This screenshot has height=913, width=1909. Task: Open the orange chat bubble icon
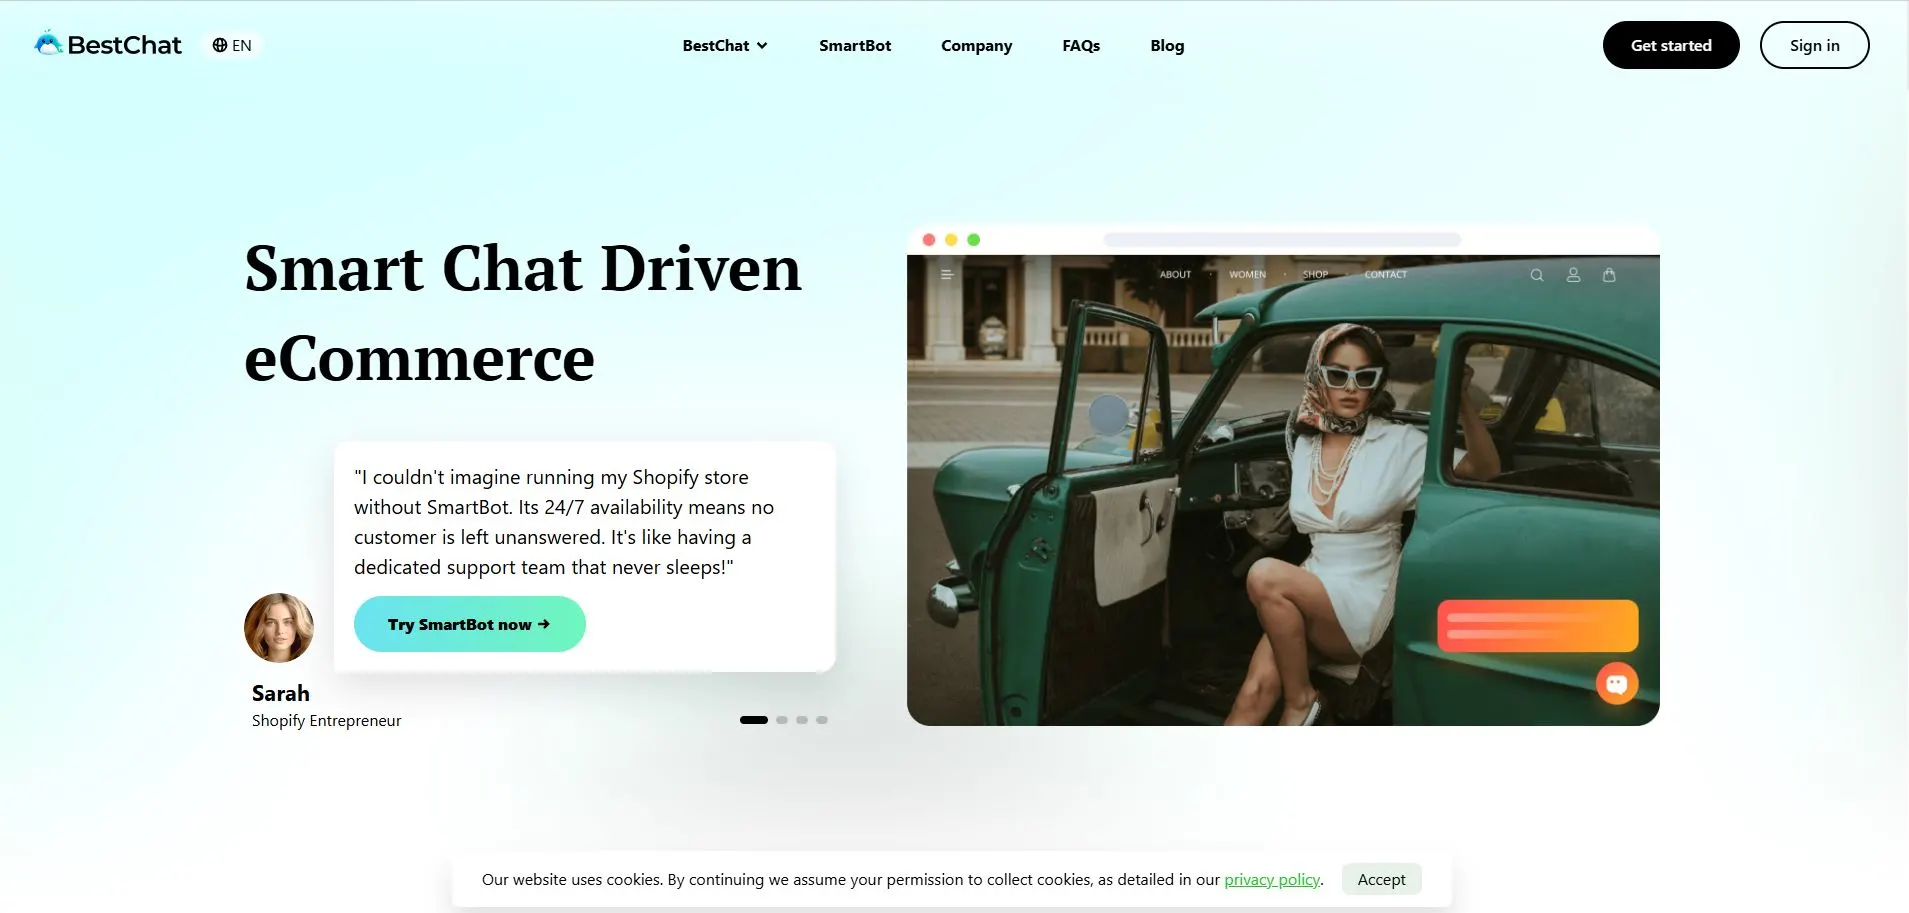(1616, 684)
